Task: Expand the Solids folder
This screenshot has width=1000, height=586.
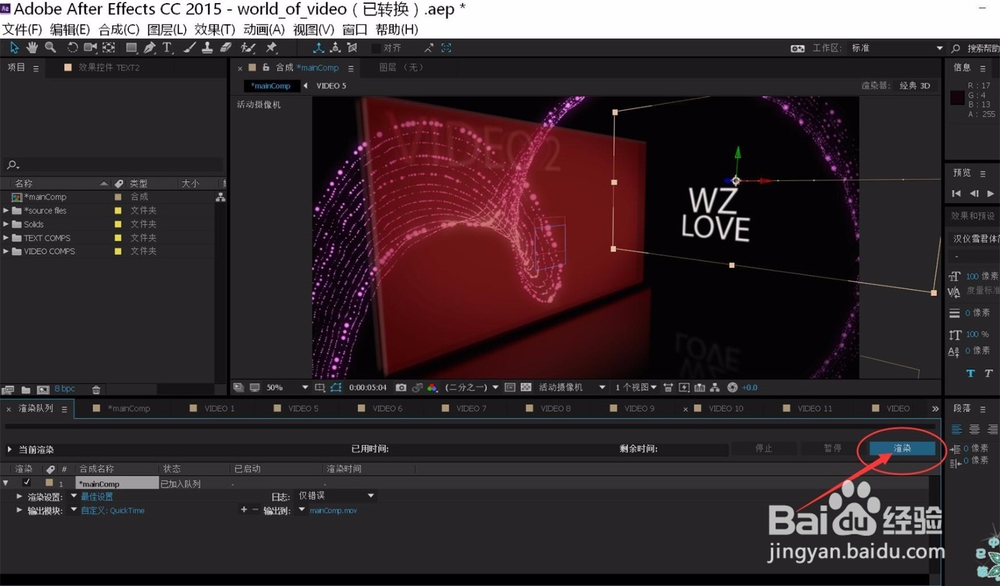Action: [x=6, y=224]
